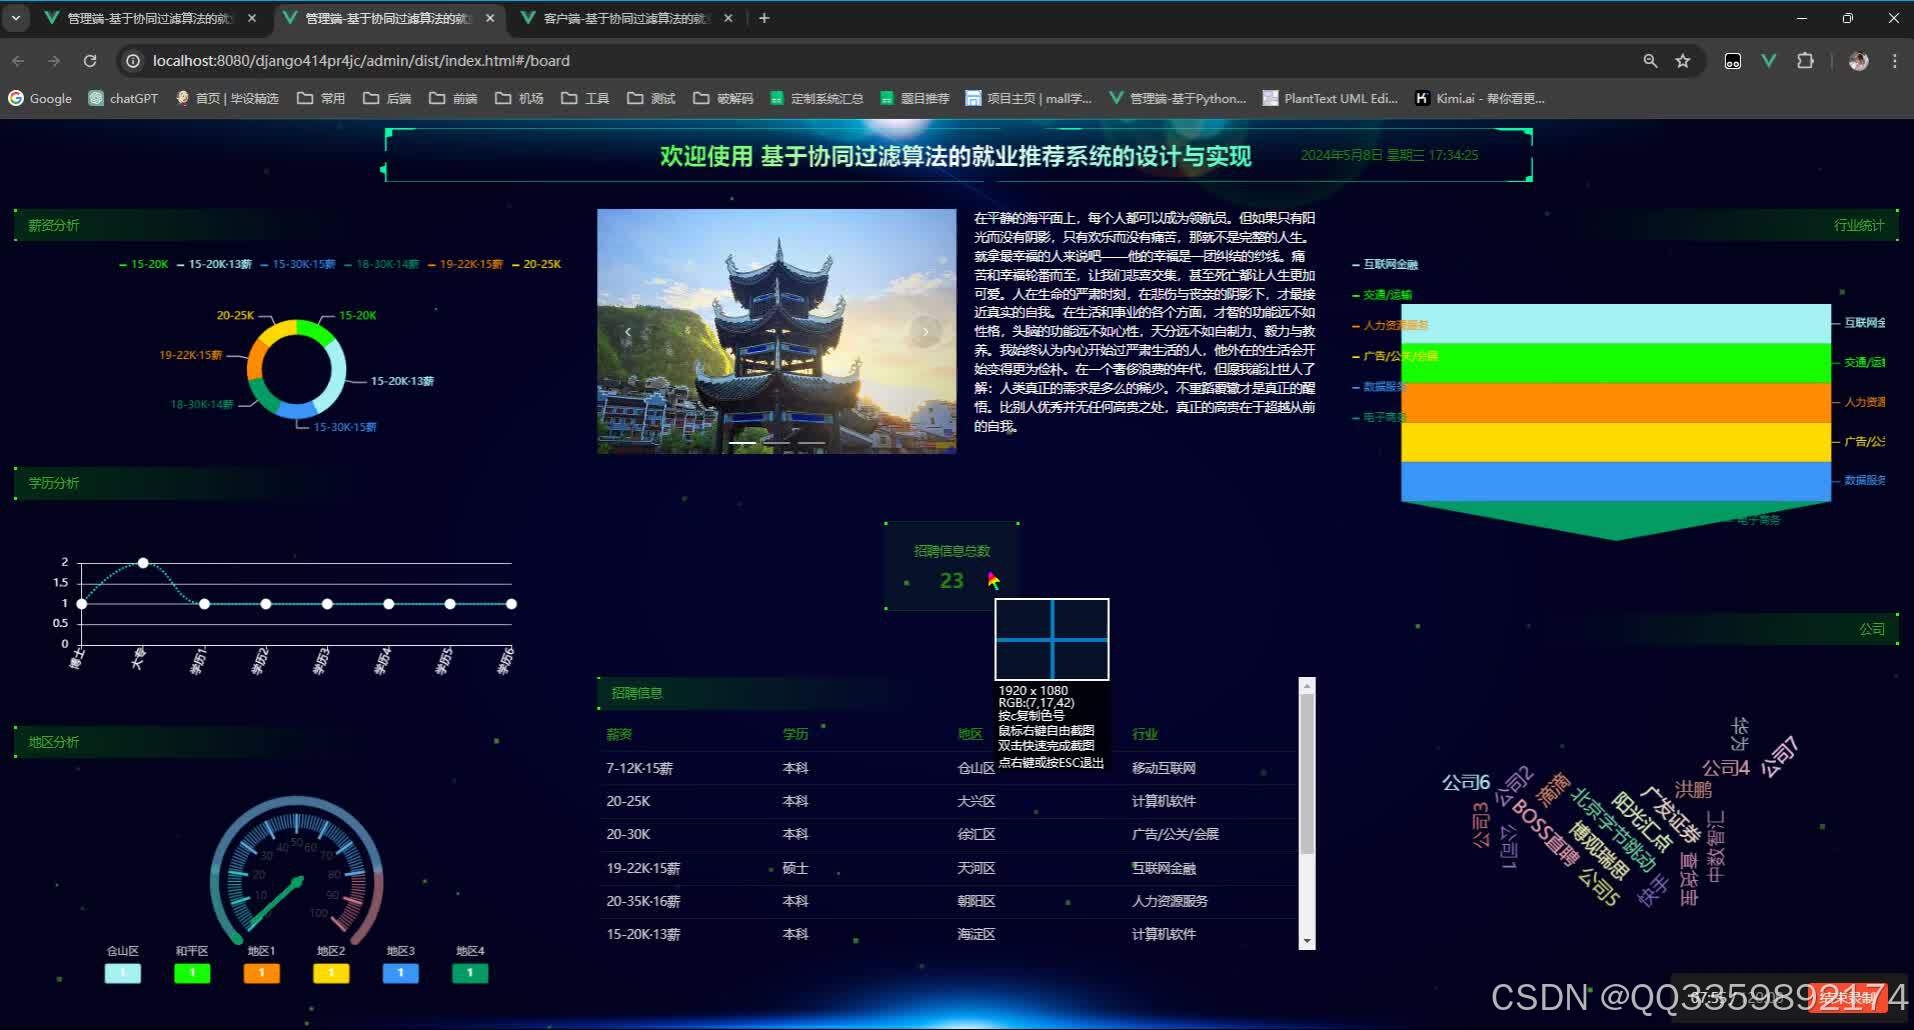Screen dimensions: 1914x1030
Task: Reload the dashboard page
Action: [x=90, y=61]
